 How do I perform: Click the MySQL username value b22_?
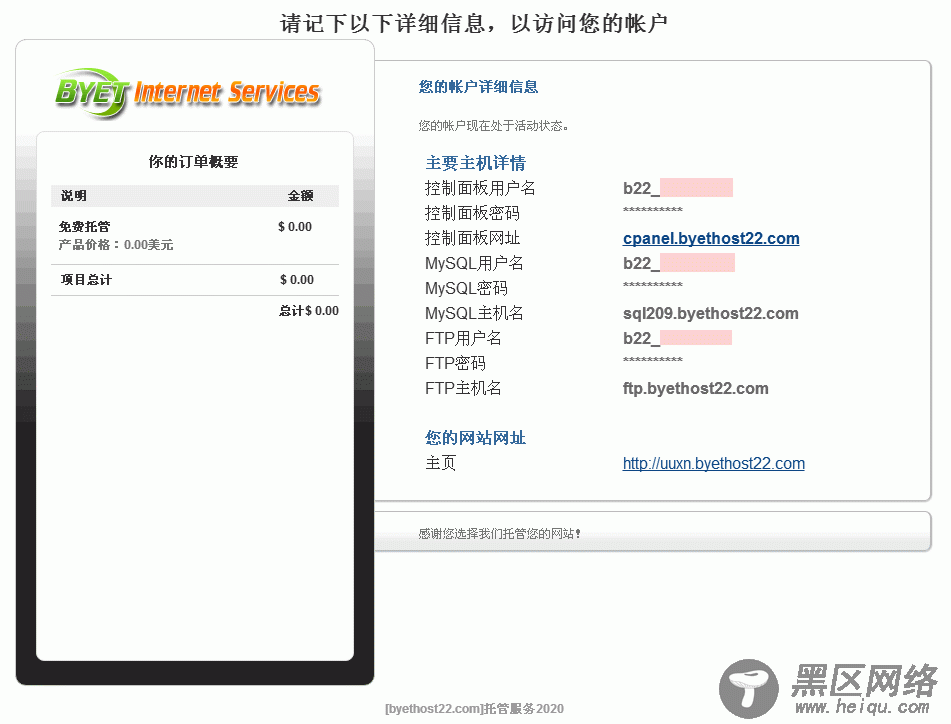[x=679, y=263]
